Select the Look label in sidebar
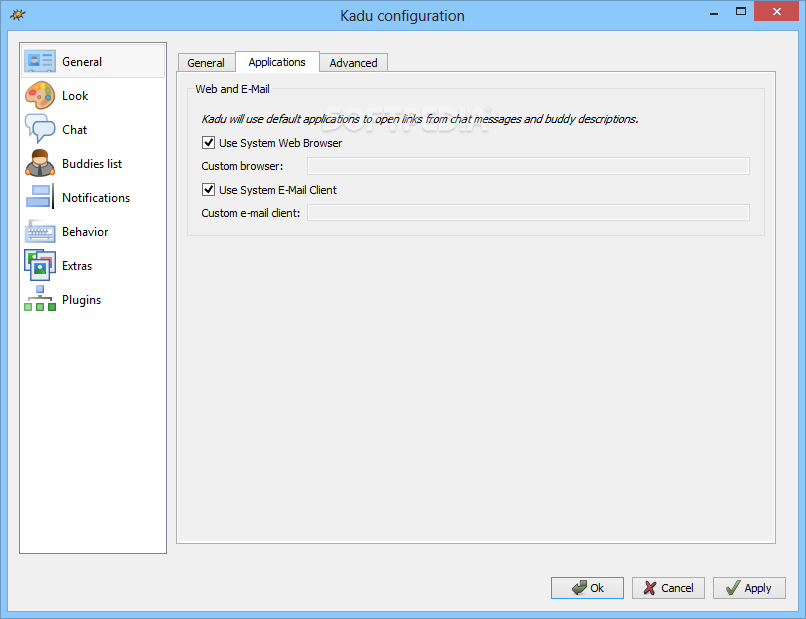 click(75, 96)
